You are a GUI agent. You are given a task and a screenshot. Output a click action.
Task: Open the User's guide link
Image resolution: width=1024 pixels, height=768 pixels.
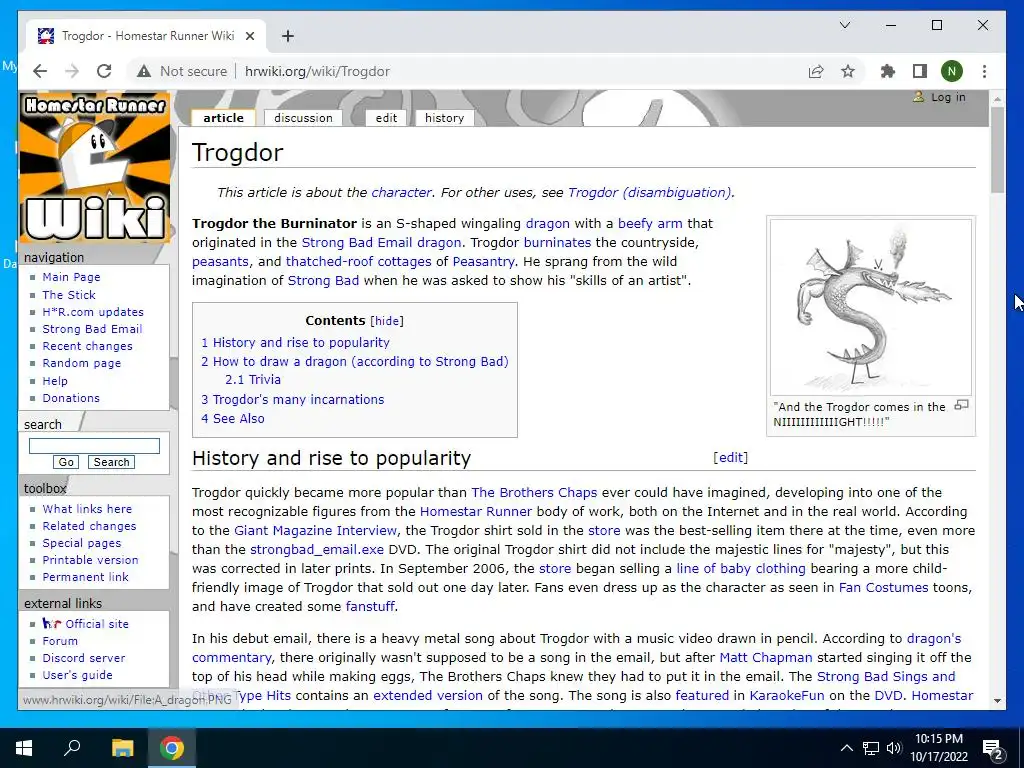pos(77,675)
